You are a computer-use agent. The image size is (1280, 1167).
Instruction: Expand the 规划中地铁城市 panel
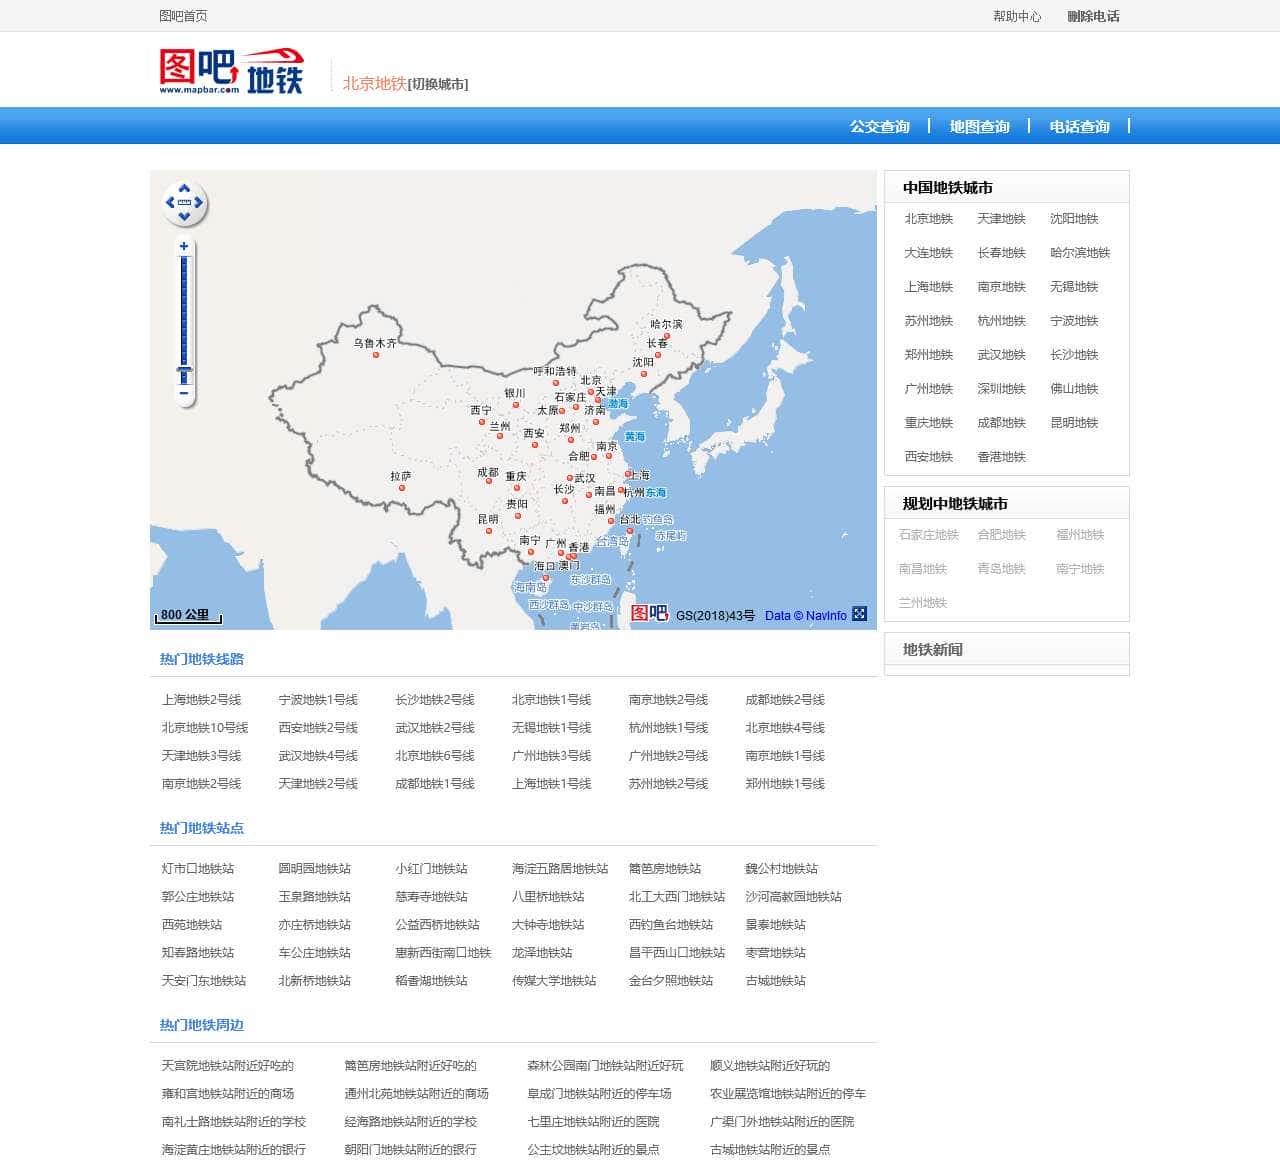click(x=957, y=503)
